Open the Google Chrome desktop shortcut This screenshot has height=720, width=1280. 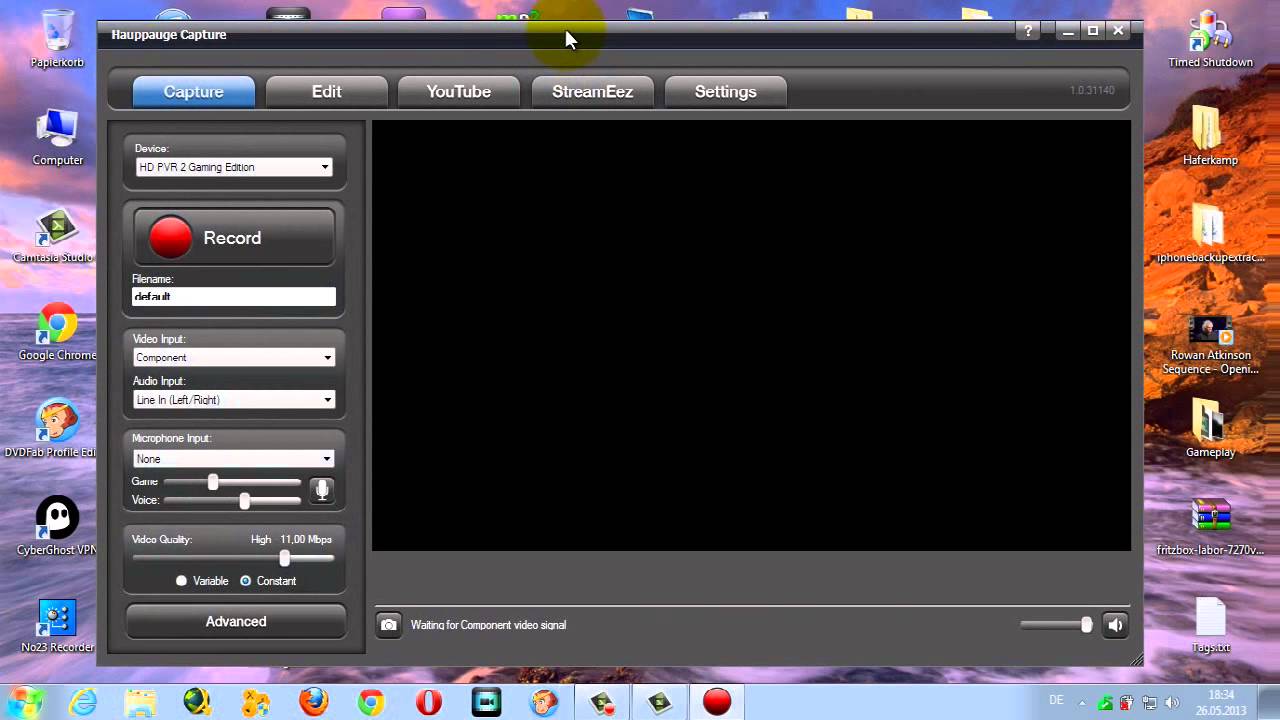coord(57,332)
